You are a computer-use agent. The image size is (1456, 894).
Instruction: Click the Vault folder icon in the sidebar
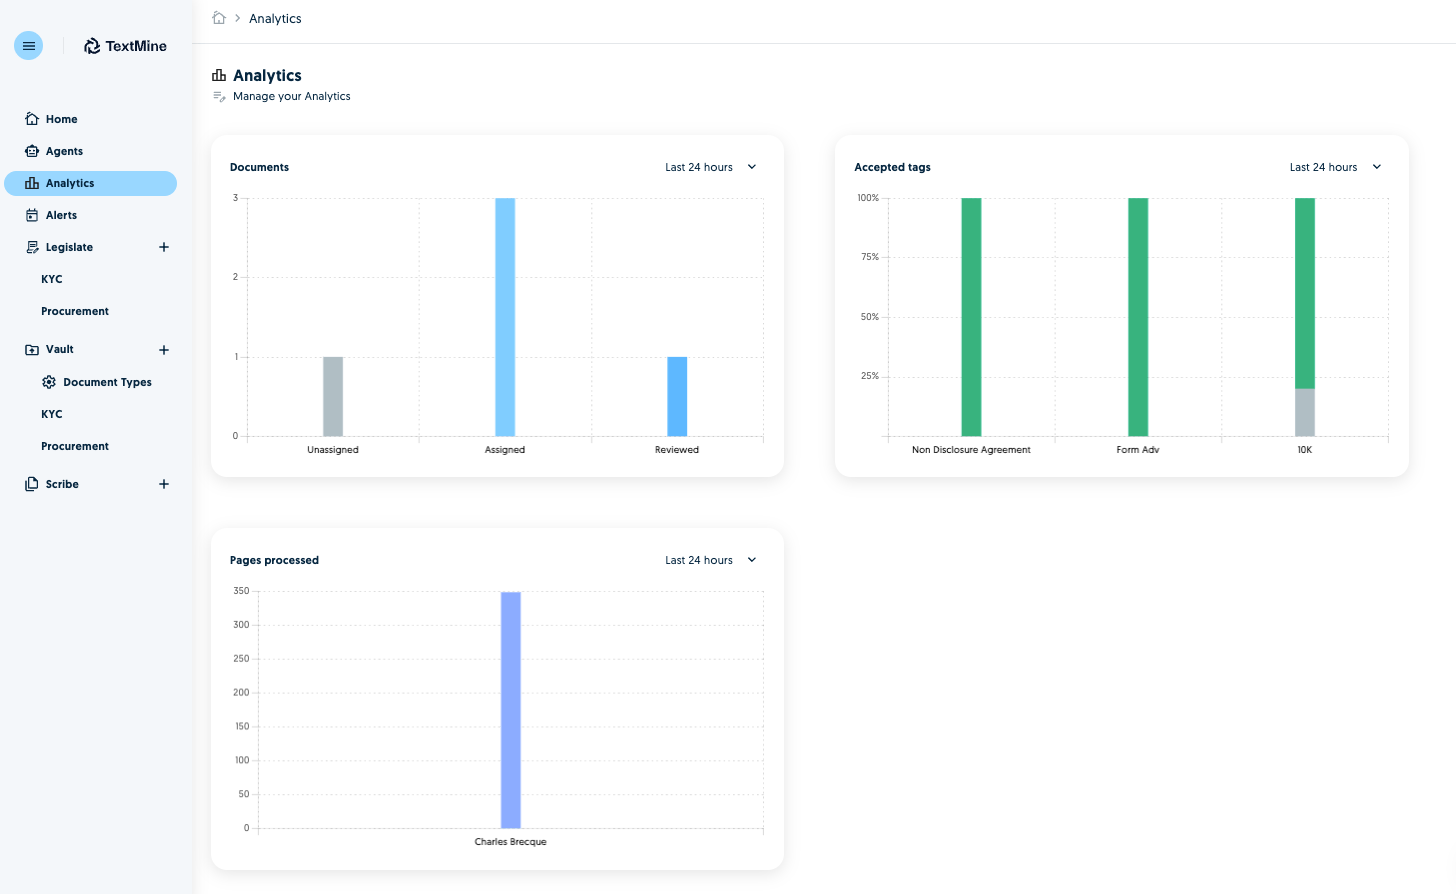coord(32,350)
